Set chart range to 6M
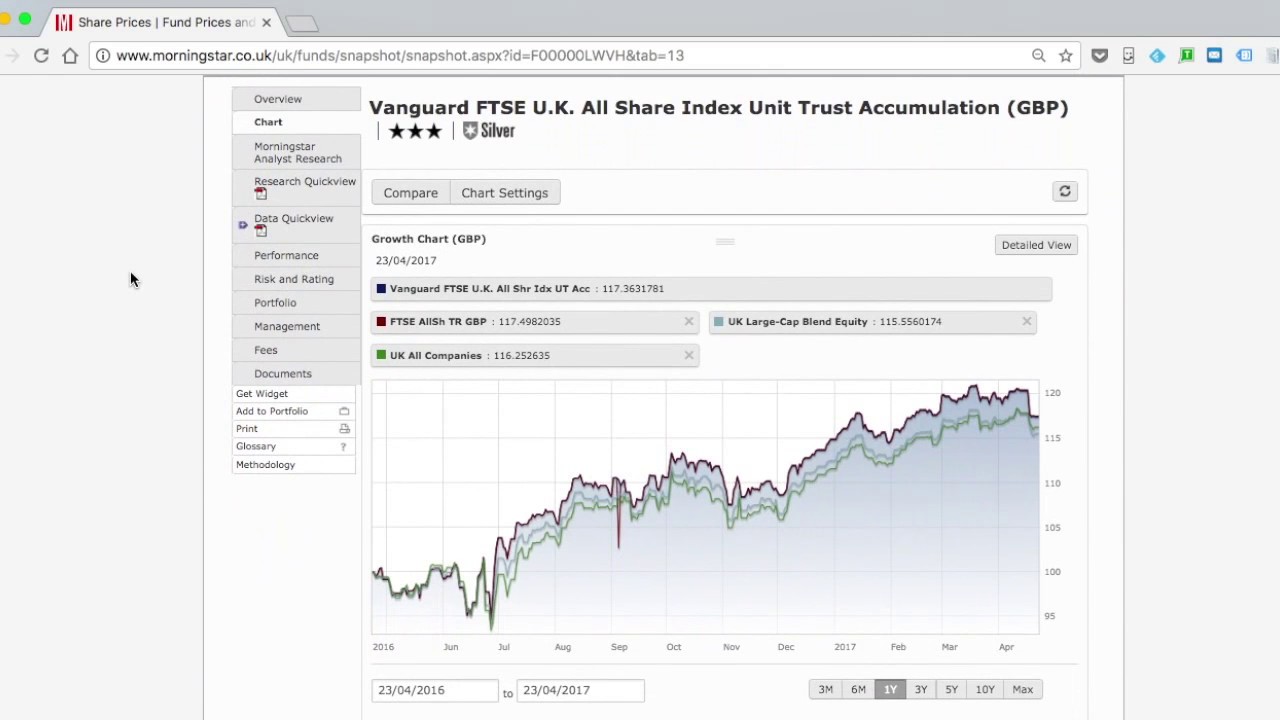Viewport: 1280px width, 720px height. pos(858,690)
